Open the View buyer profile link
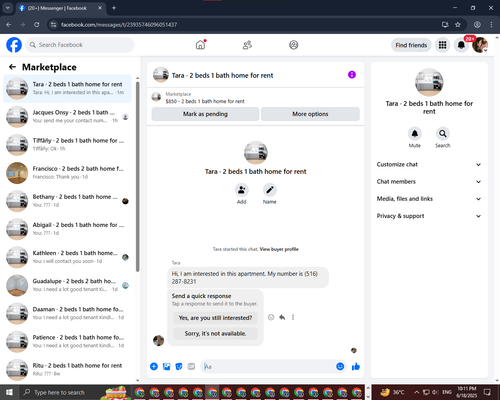The image size is (500, 400). pyautogui.click(x=279, y=249)
